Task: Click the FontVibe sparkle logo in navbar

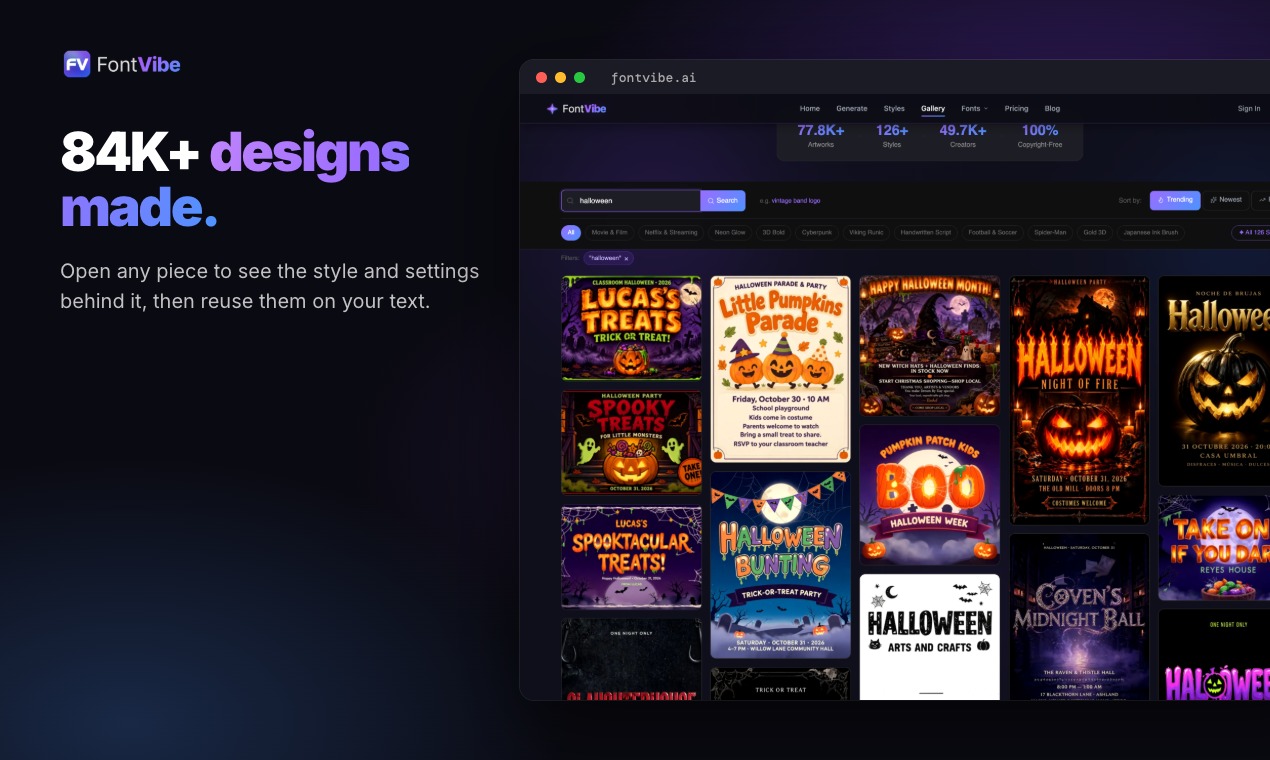Action: point(551,109)
